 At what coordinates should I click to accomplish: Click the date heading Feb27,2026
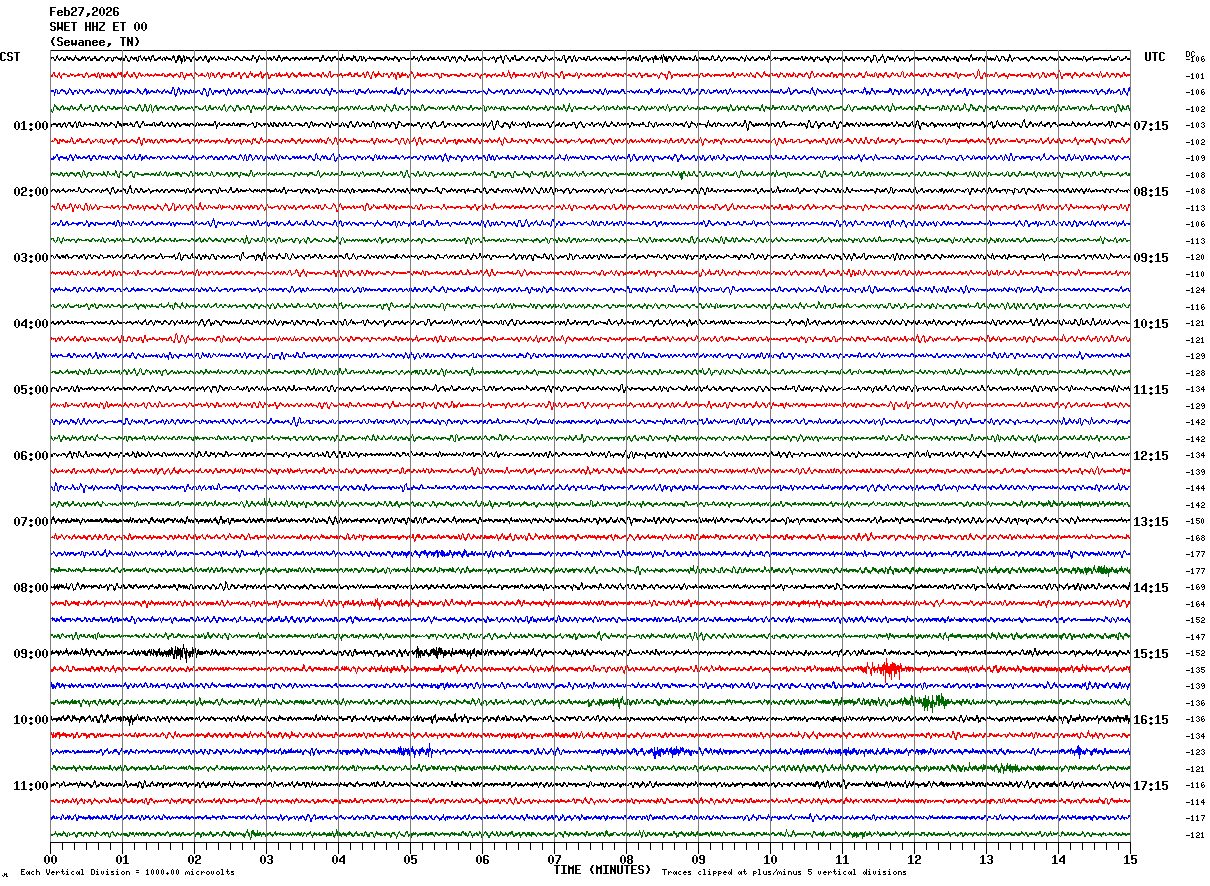(84, 12)
